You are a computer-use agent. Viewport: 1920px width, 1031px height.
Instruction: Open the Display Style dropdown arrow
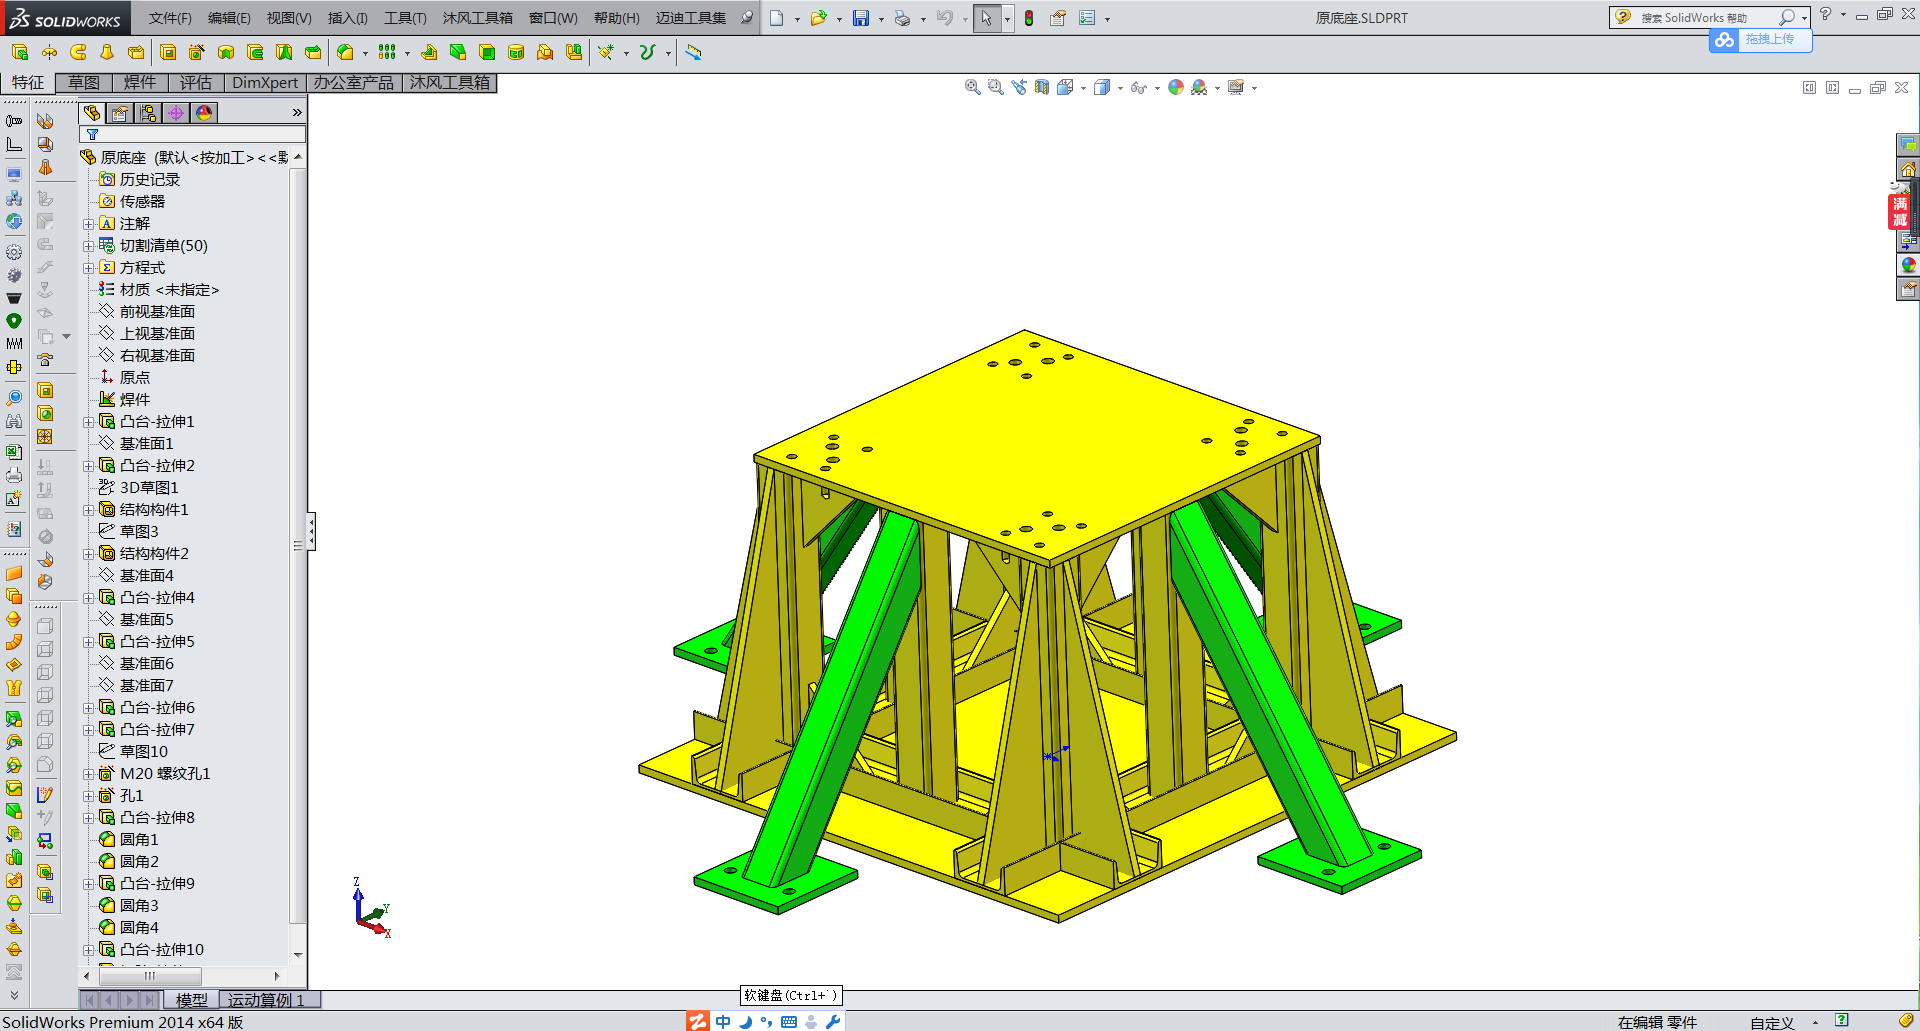tap(1120, 88)
